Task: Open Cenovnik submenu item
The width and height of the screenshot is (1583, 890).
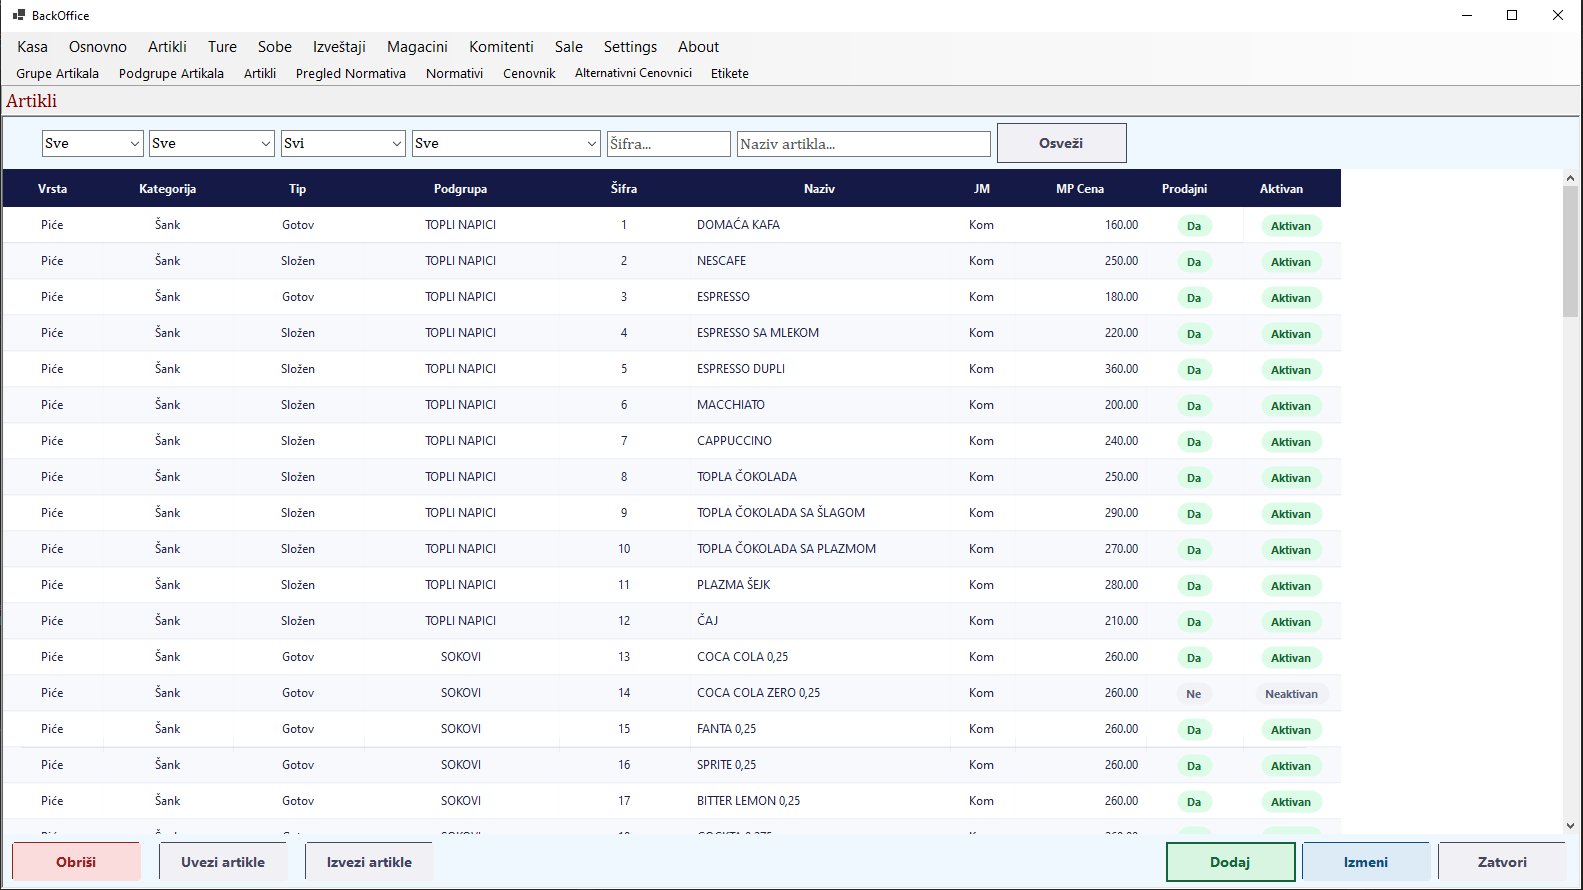Action: pyautogui.click(x=529, y=73)
